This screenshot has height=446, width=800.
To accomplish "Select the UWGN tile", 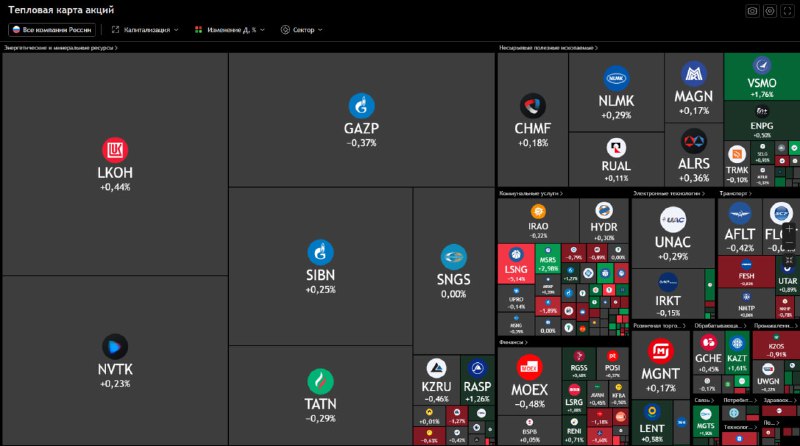I will 768,377.
